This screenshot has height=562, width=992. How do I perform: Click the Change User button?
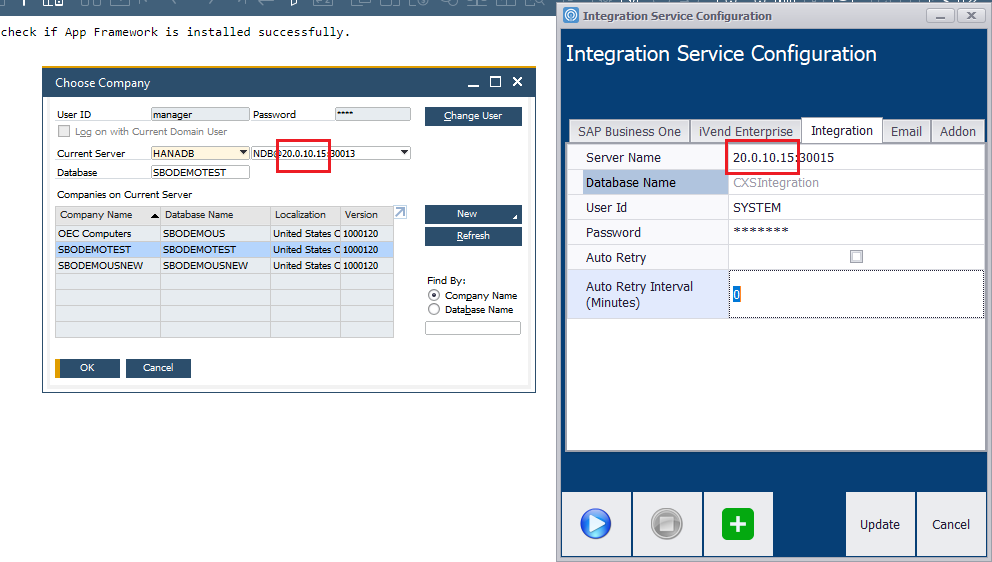click(x=473, y=116)
